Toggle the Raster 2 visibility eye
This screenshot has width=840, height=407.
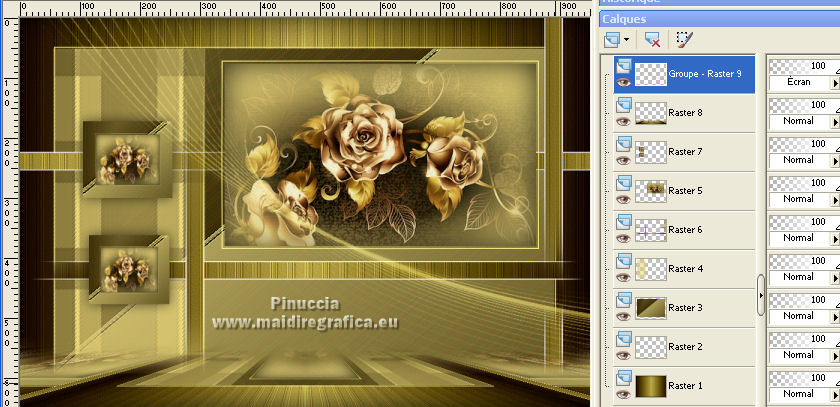coord(623,356)
